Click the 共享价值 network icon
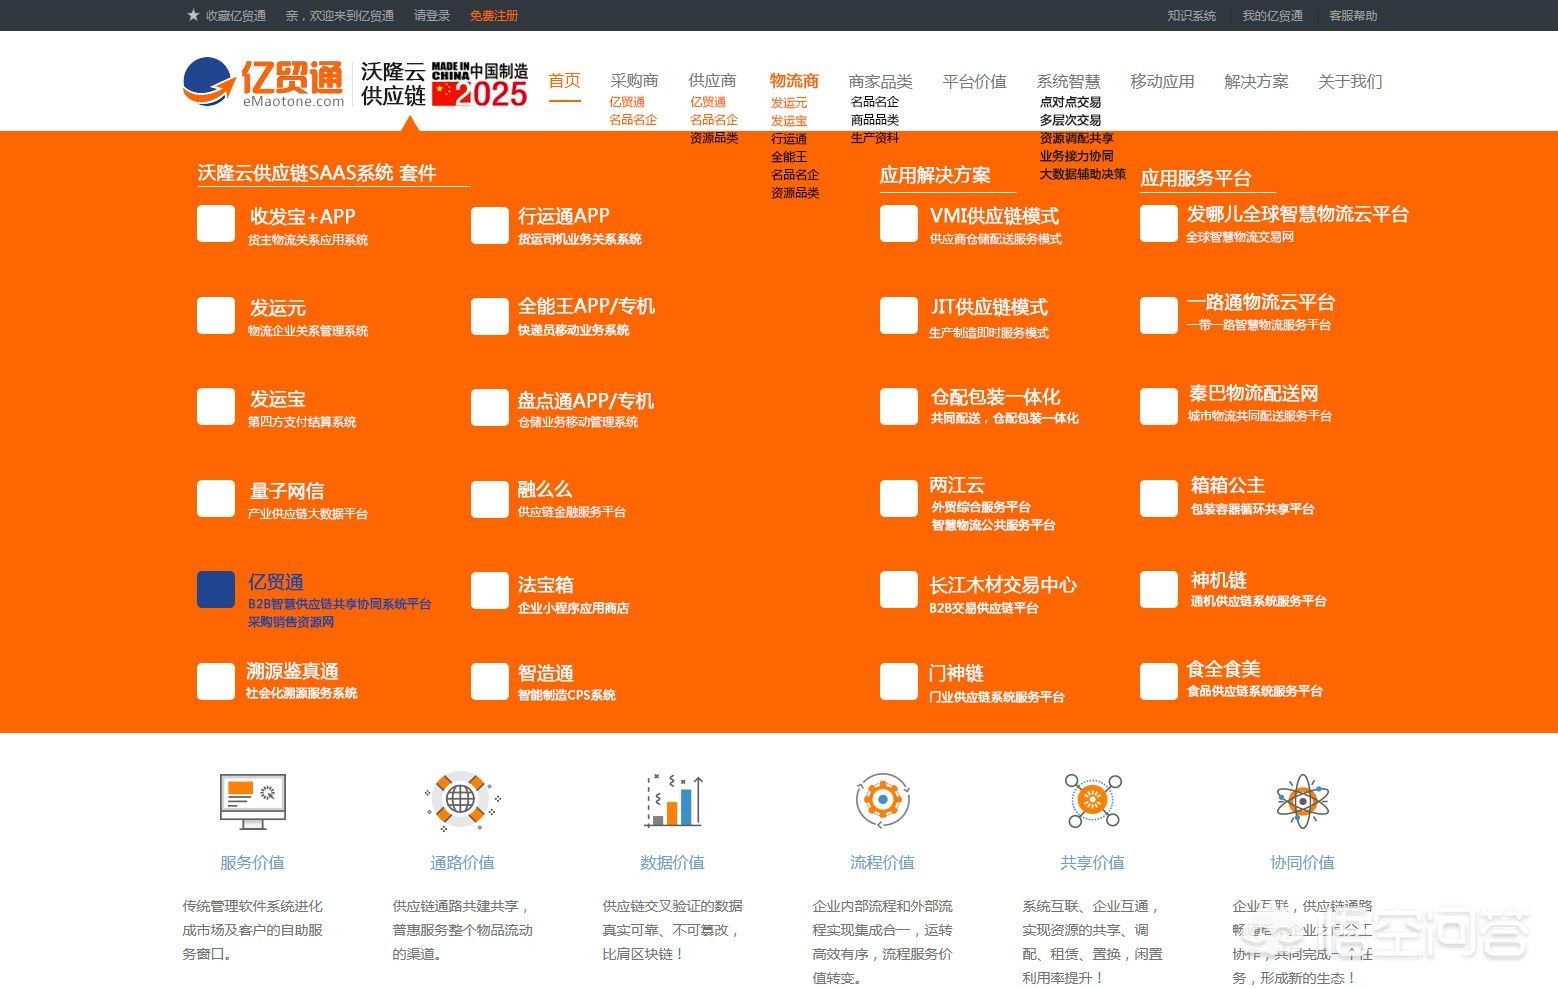Screen dimensions: 1558x988 tap(1093, 800)
